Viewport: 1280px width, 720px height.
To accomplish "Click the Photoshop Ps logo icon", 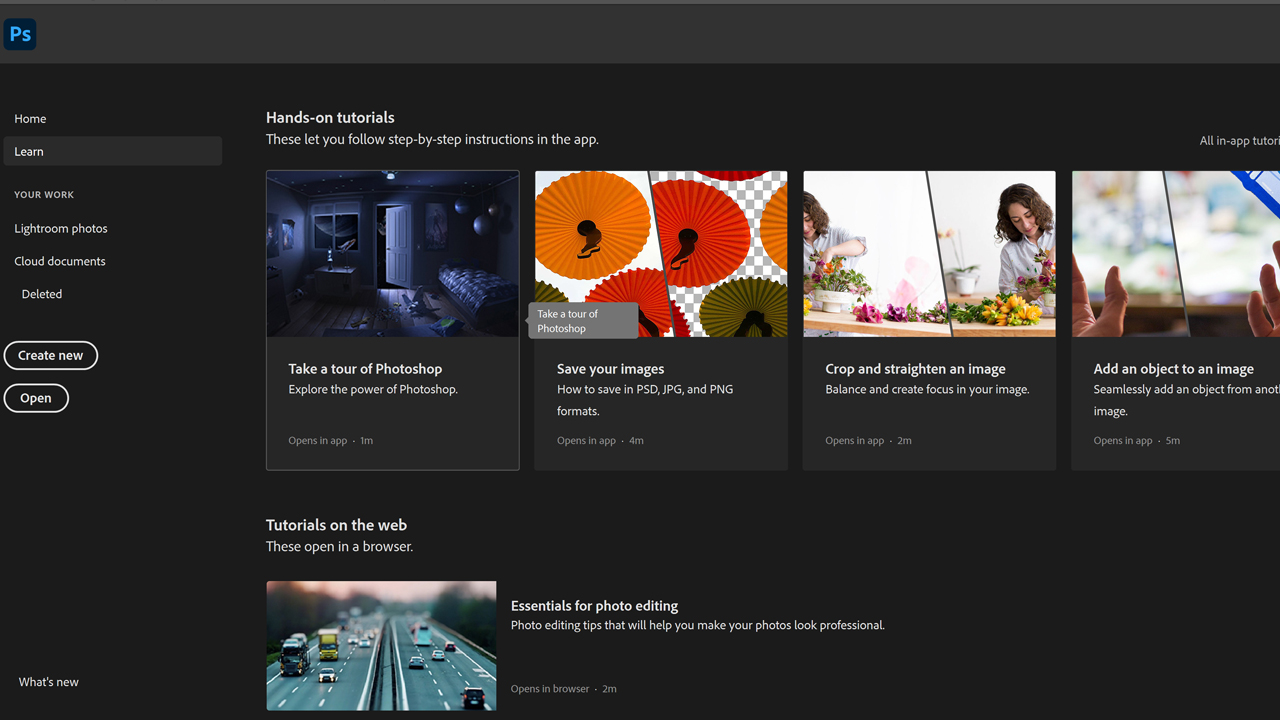I will 20,34.
